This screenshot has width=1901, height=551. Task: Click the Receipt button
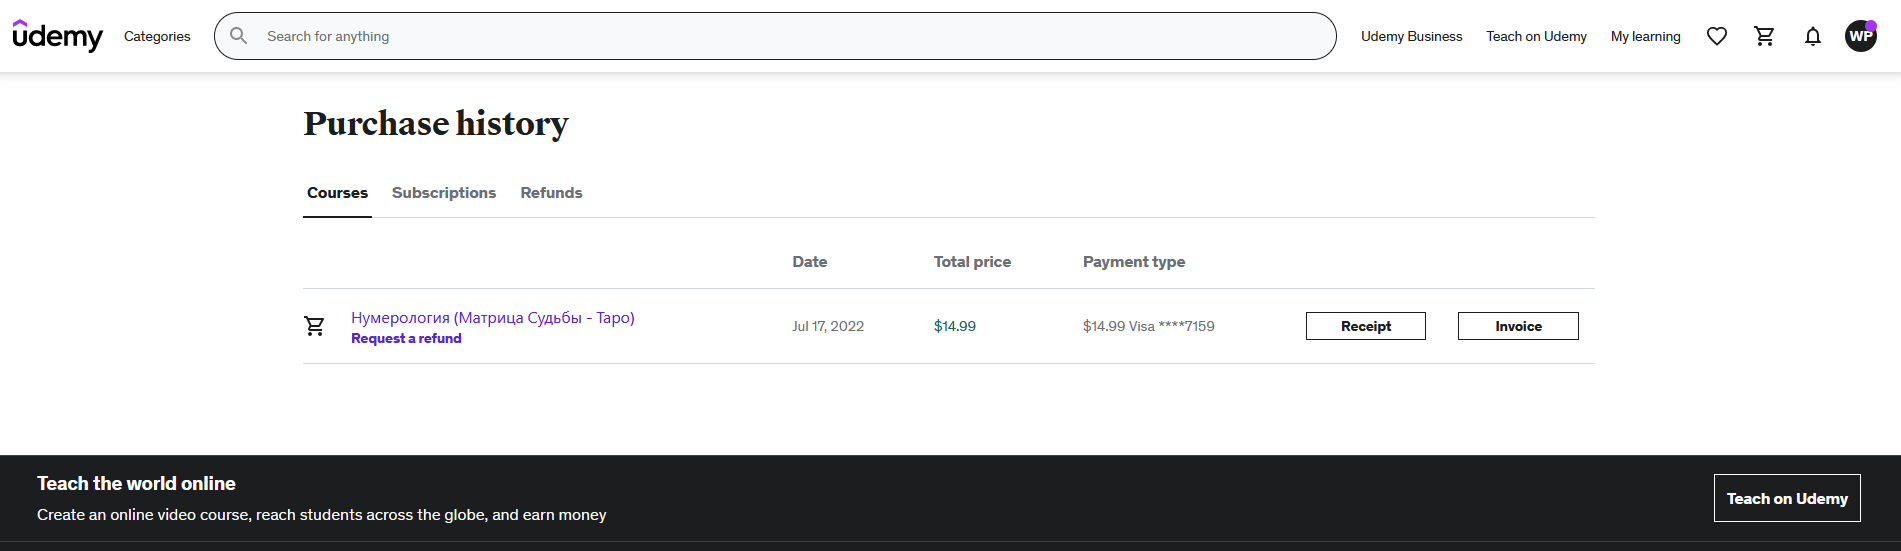click(1365, 326)
